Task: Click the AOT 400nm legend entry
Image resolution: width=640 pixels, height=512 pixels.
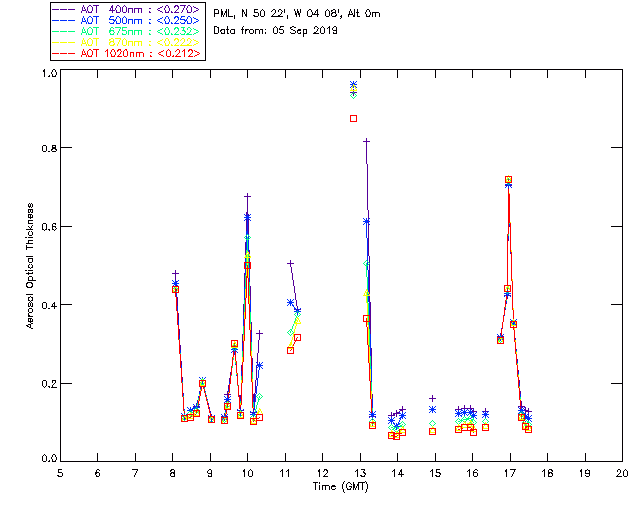Action: [127, 9]
